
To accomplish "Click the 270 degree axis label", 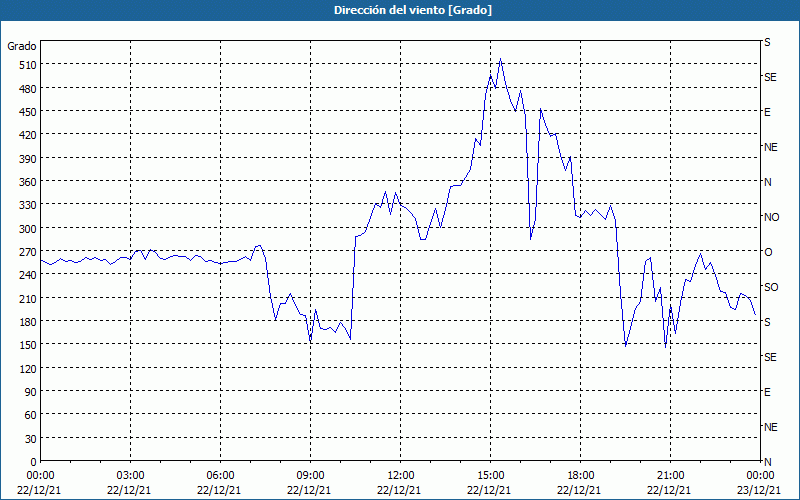I will tap(27, 252).
